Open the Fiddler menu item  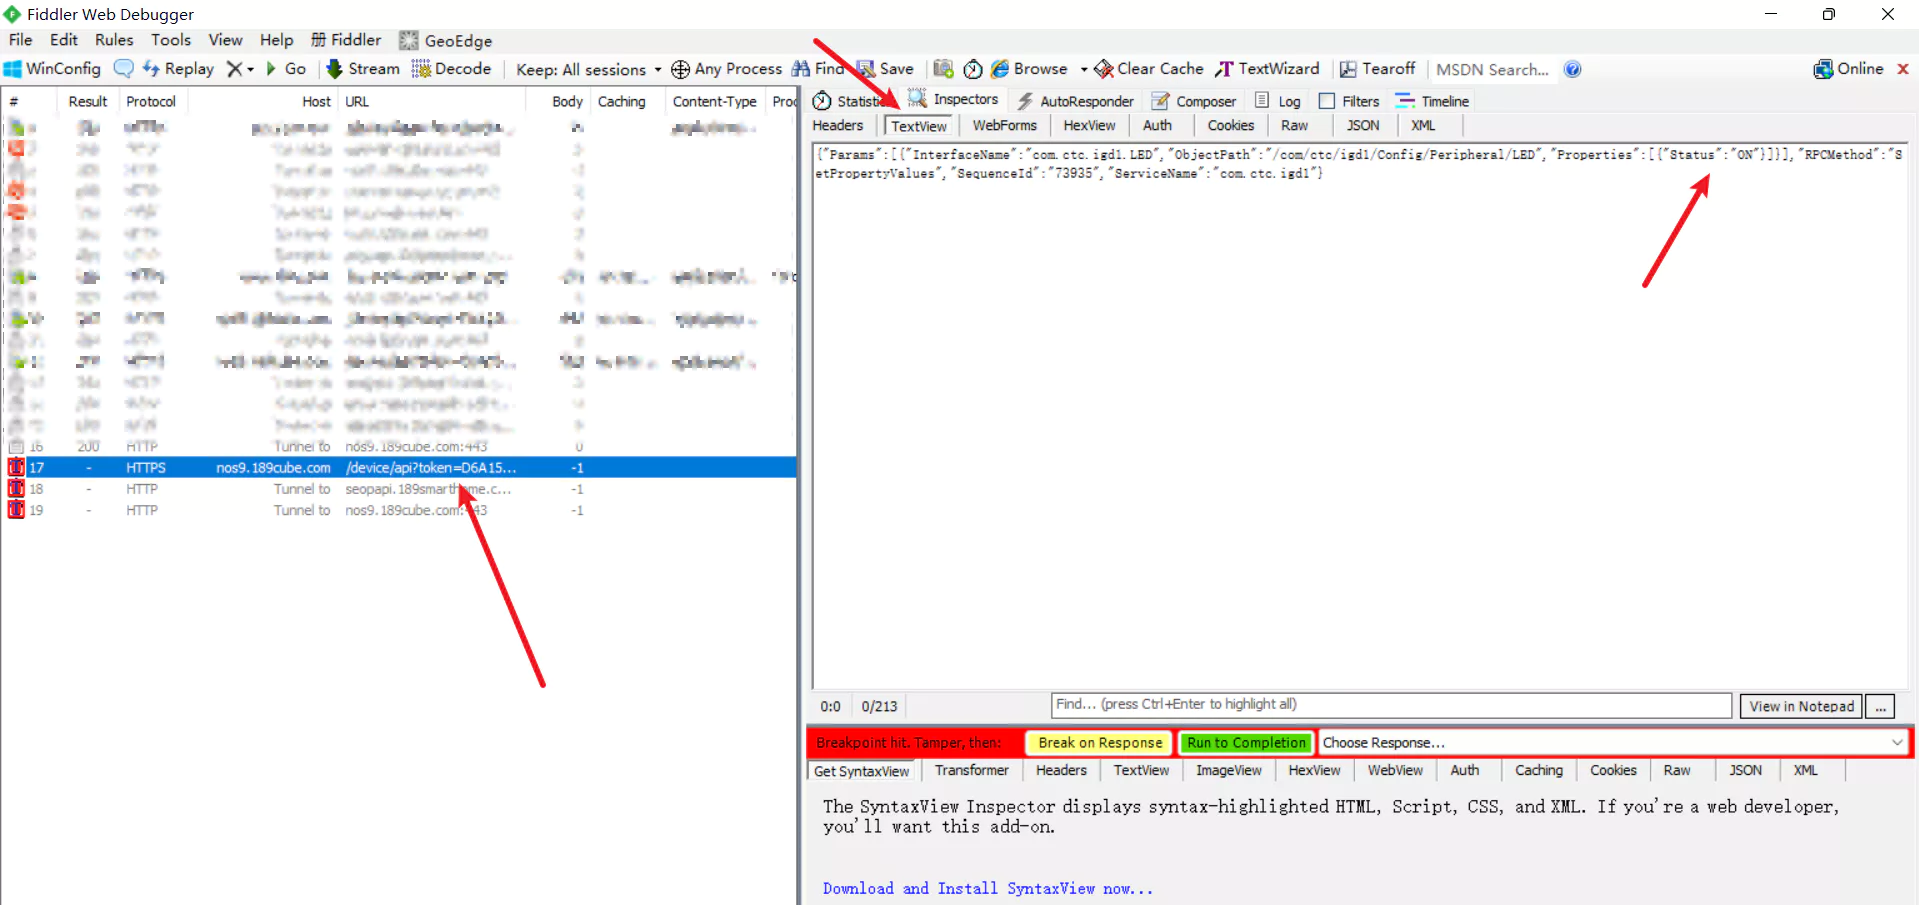point(346,40)
